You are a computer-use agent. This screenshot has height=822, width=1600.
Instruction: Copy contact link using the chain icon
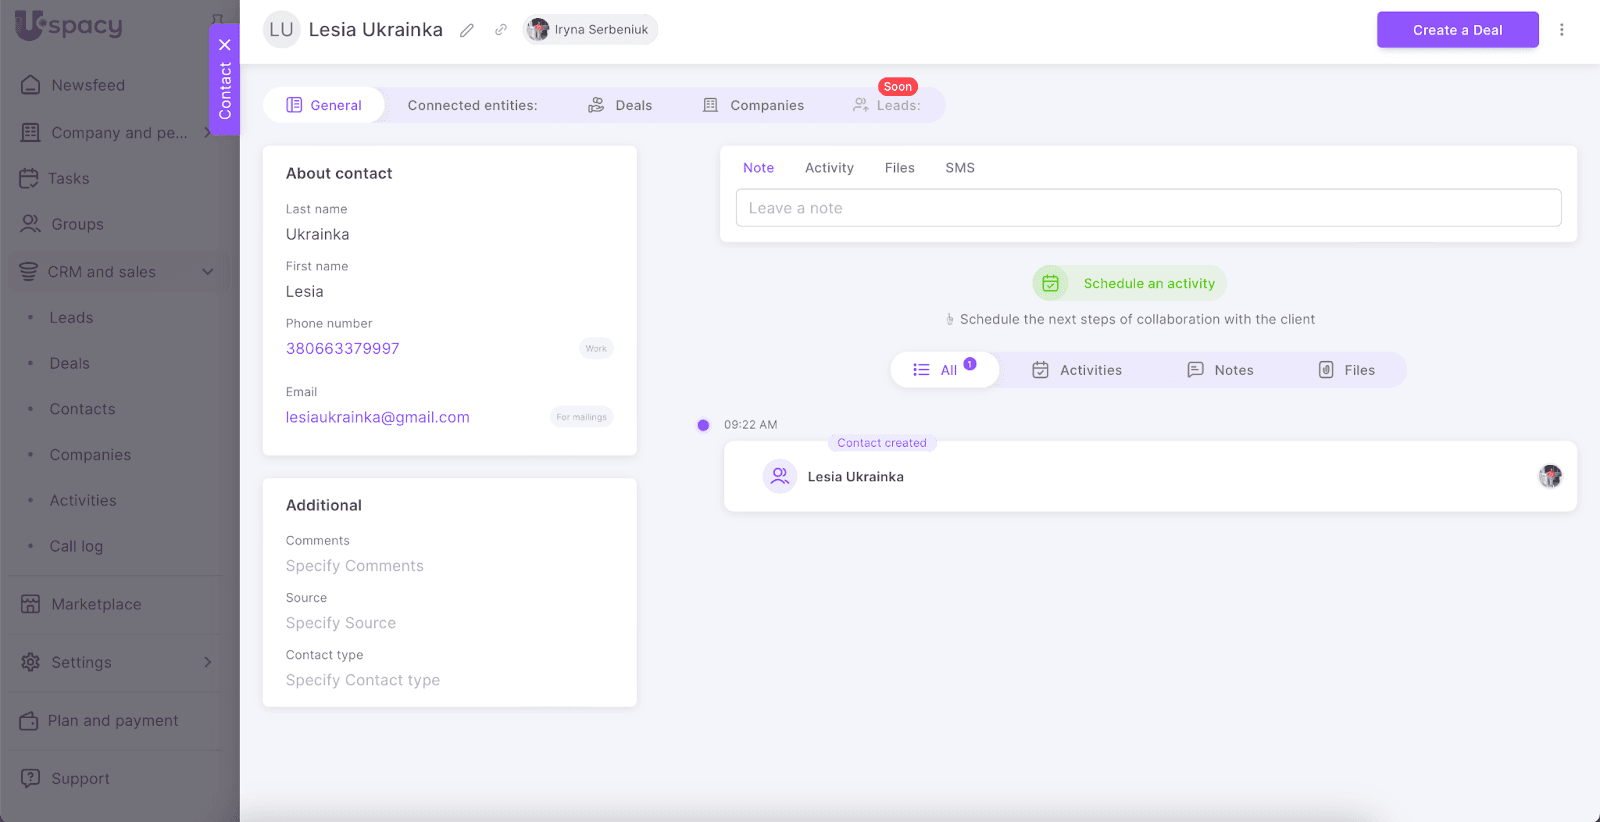tap(501, 30)
